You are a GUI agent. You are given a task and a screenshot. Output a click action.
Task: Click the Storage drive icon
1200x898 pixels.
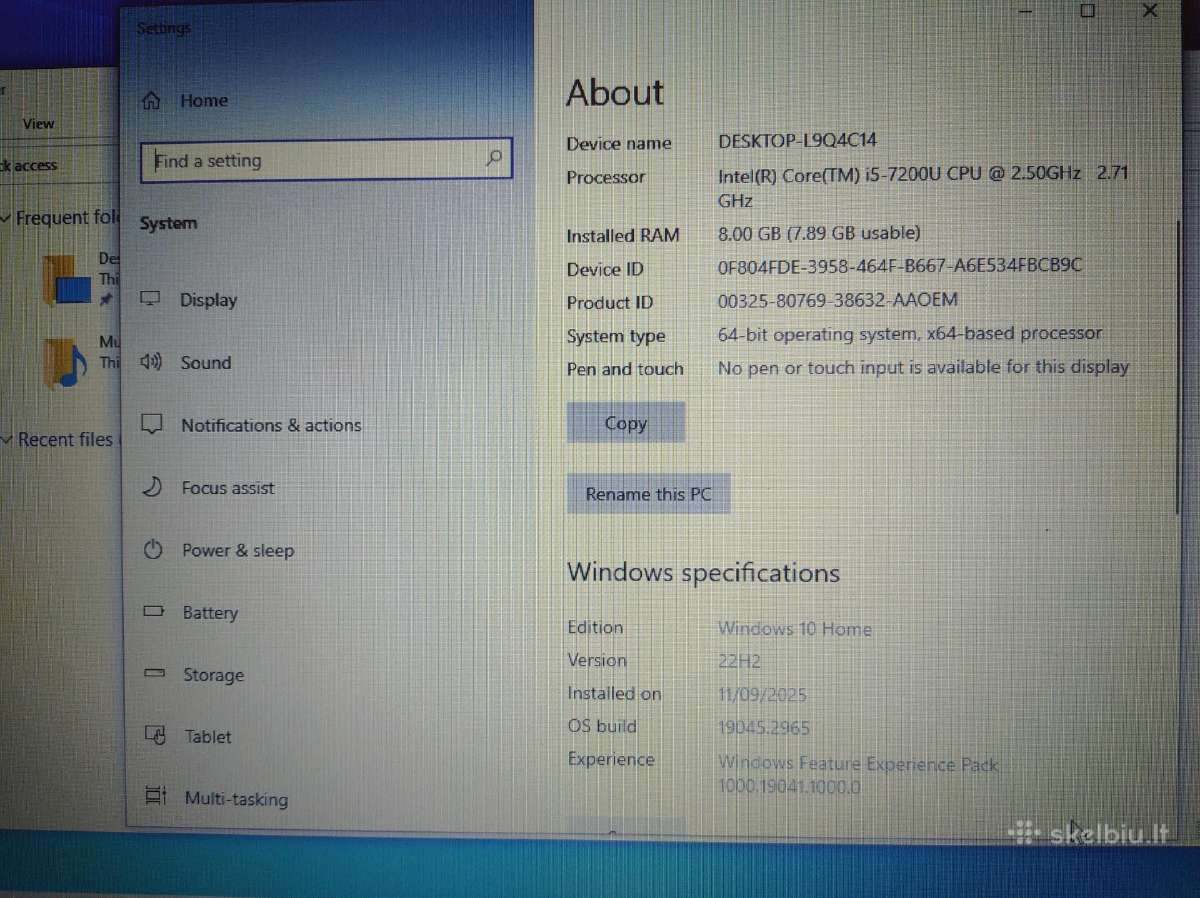click(x=154, y=674)
